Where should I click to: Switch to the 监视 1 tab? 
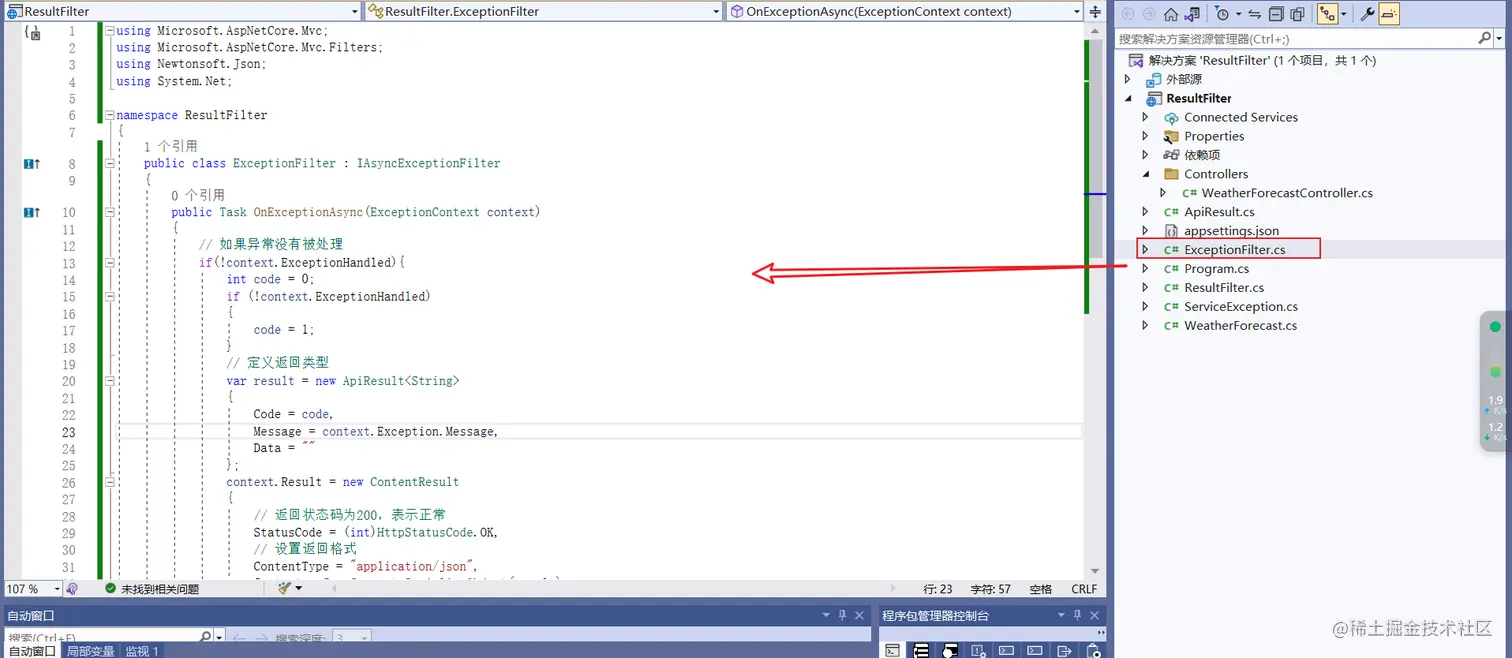tap(142, 651)
